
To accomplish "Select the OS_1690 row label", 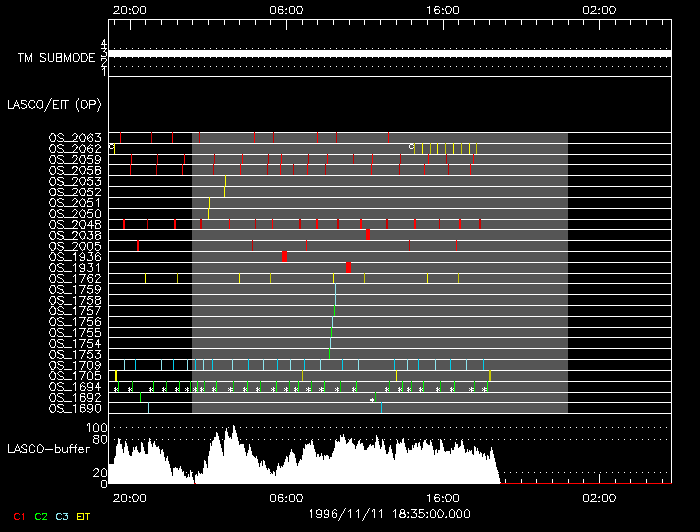I will click(x=75, y=408).
